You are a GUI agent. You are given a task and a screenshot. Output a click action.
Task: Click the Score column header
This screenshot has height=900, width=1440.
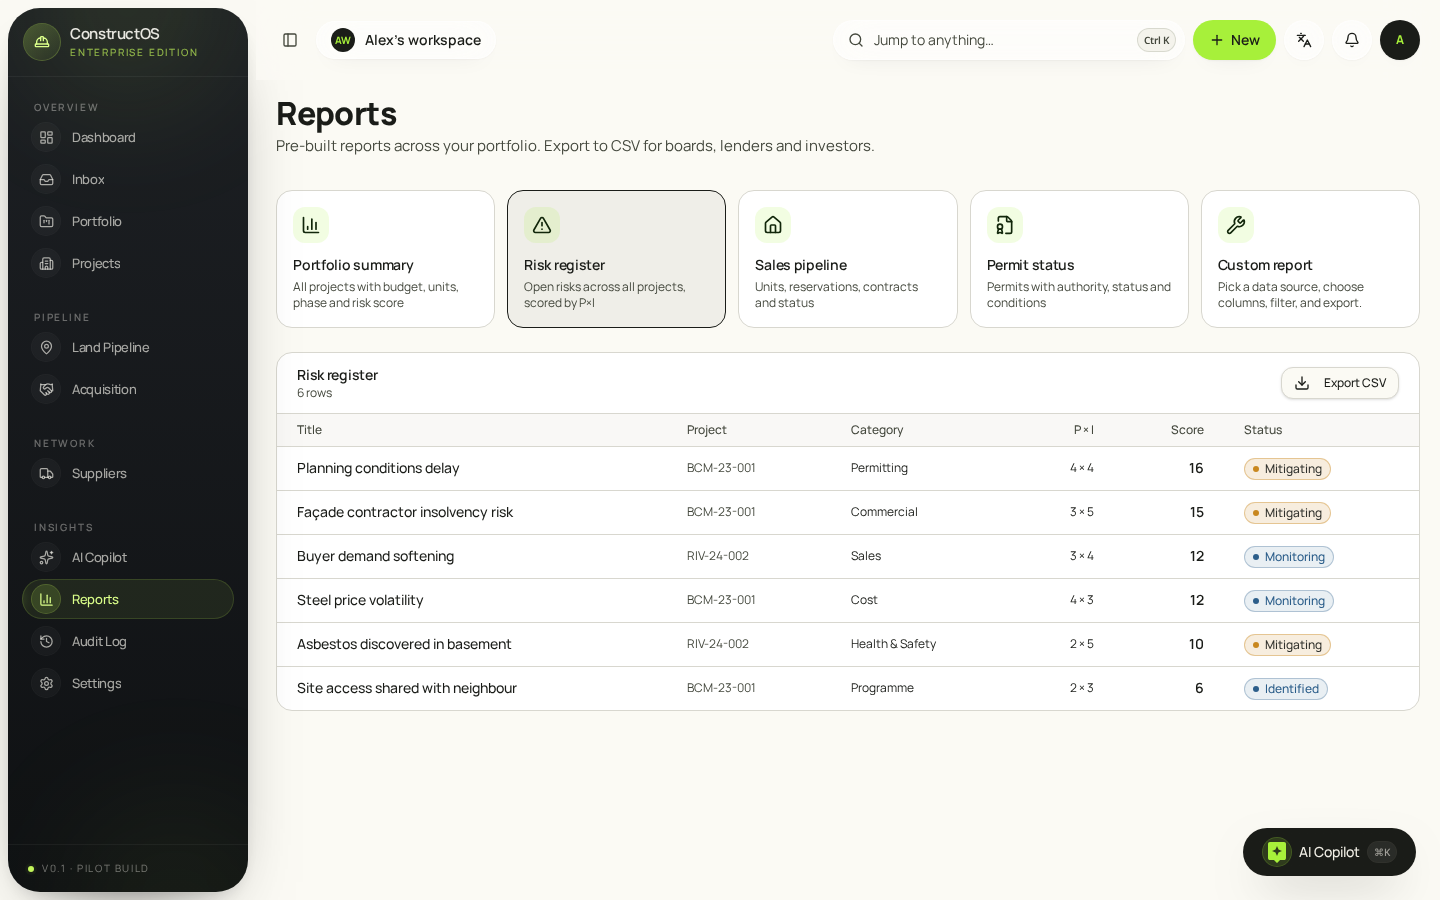point(1187,430)
